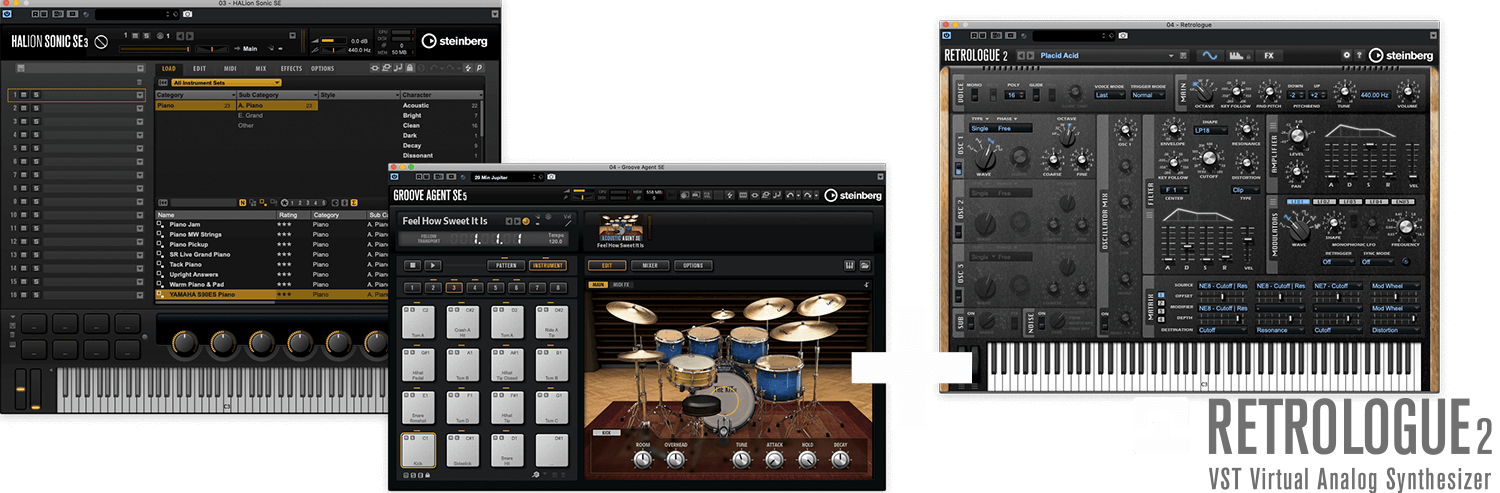
Task: Start pattern playback in Groove Agent
Action: coord(432,265)
